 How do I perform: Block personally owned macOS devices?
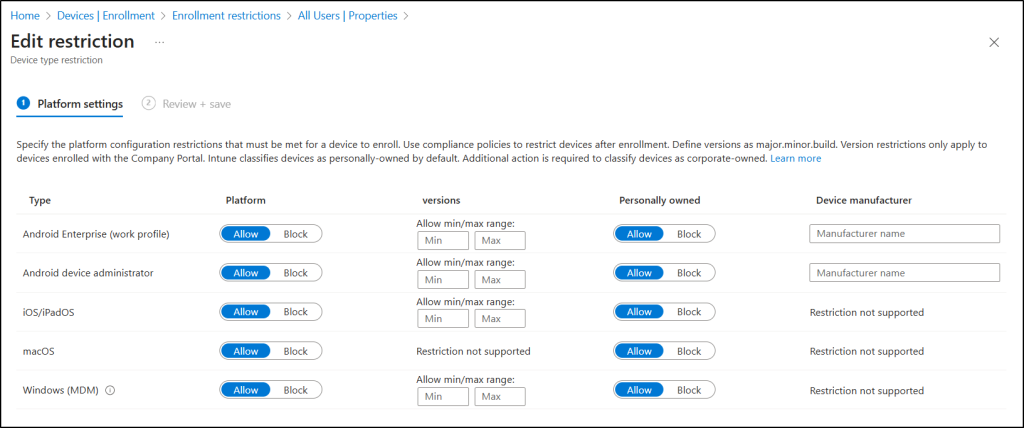pyautogui.click(x=689, y=351)
